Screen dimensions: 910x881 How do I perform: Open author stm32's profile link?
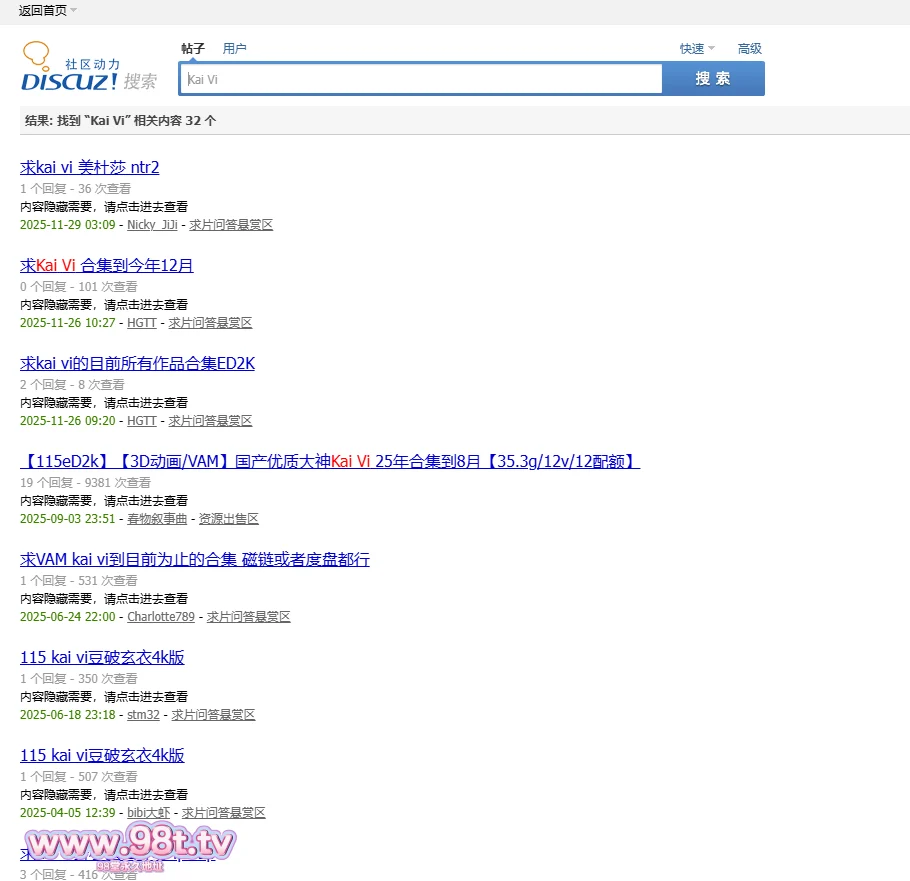tap(143, 715)
